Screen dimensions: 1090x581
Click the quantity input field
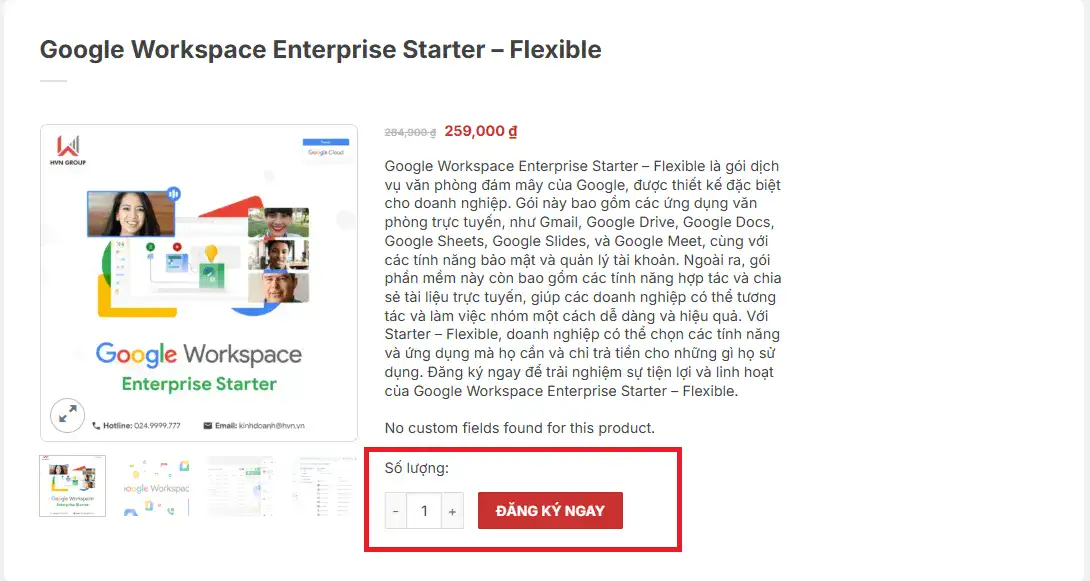[x=424, y=511]
